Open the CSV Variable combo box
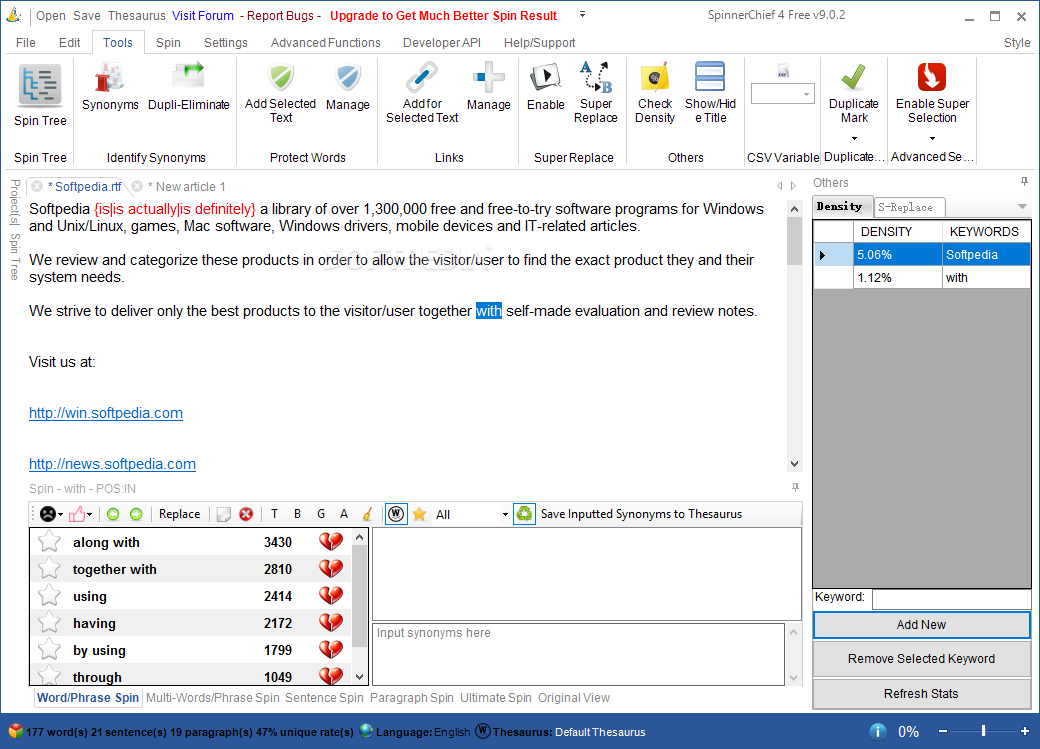This screenshot has width=1040, height=749. coord(783,94)
